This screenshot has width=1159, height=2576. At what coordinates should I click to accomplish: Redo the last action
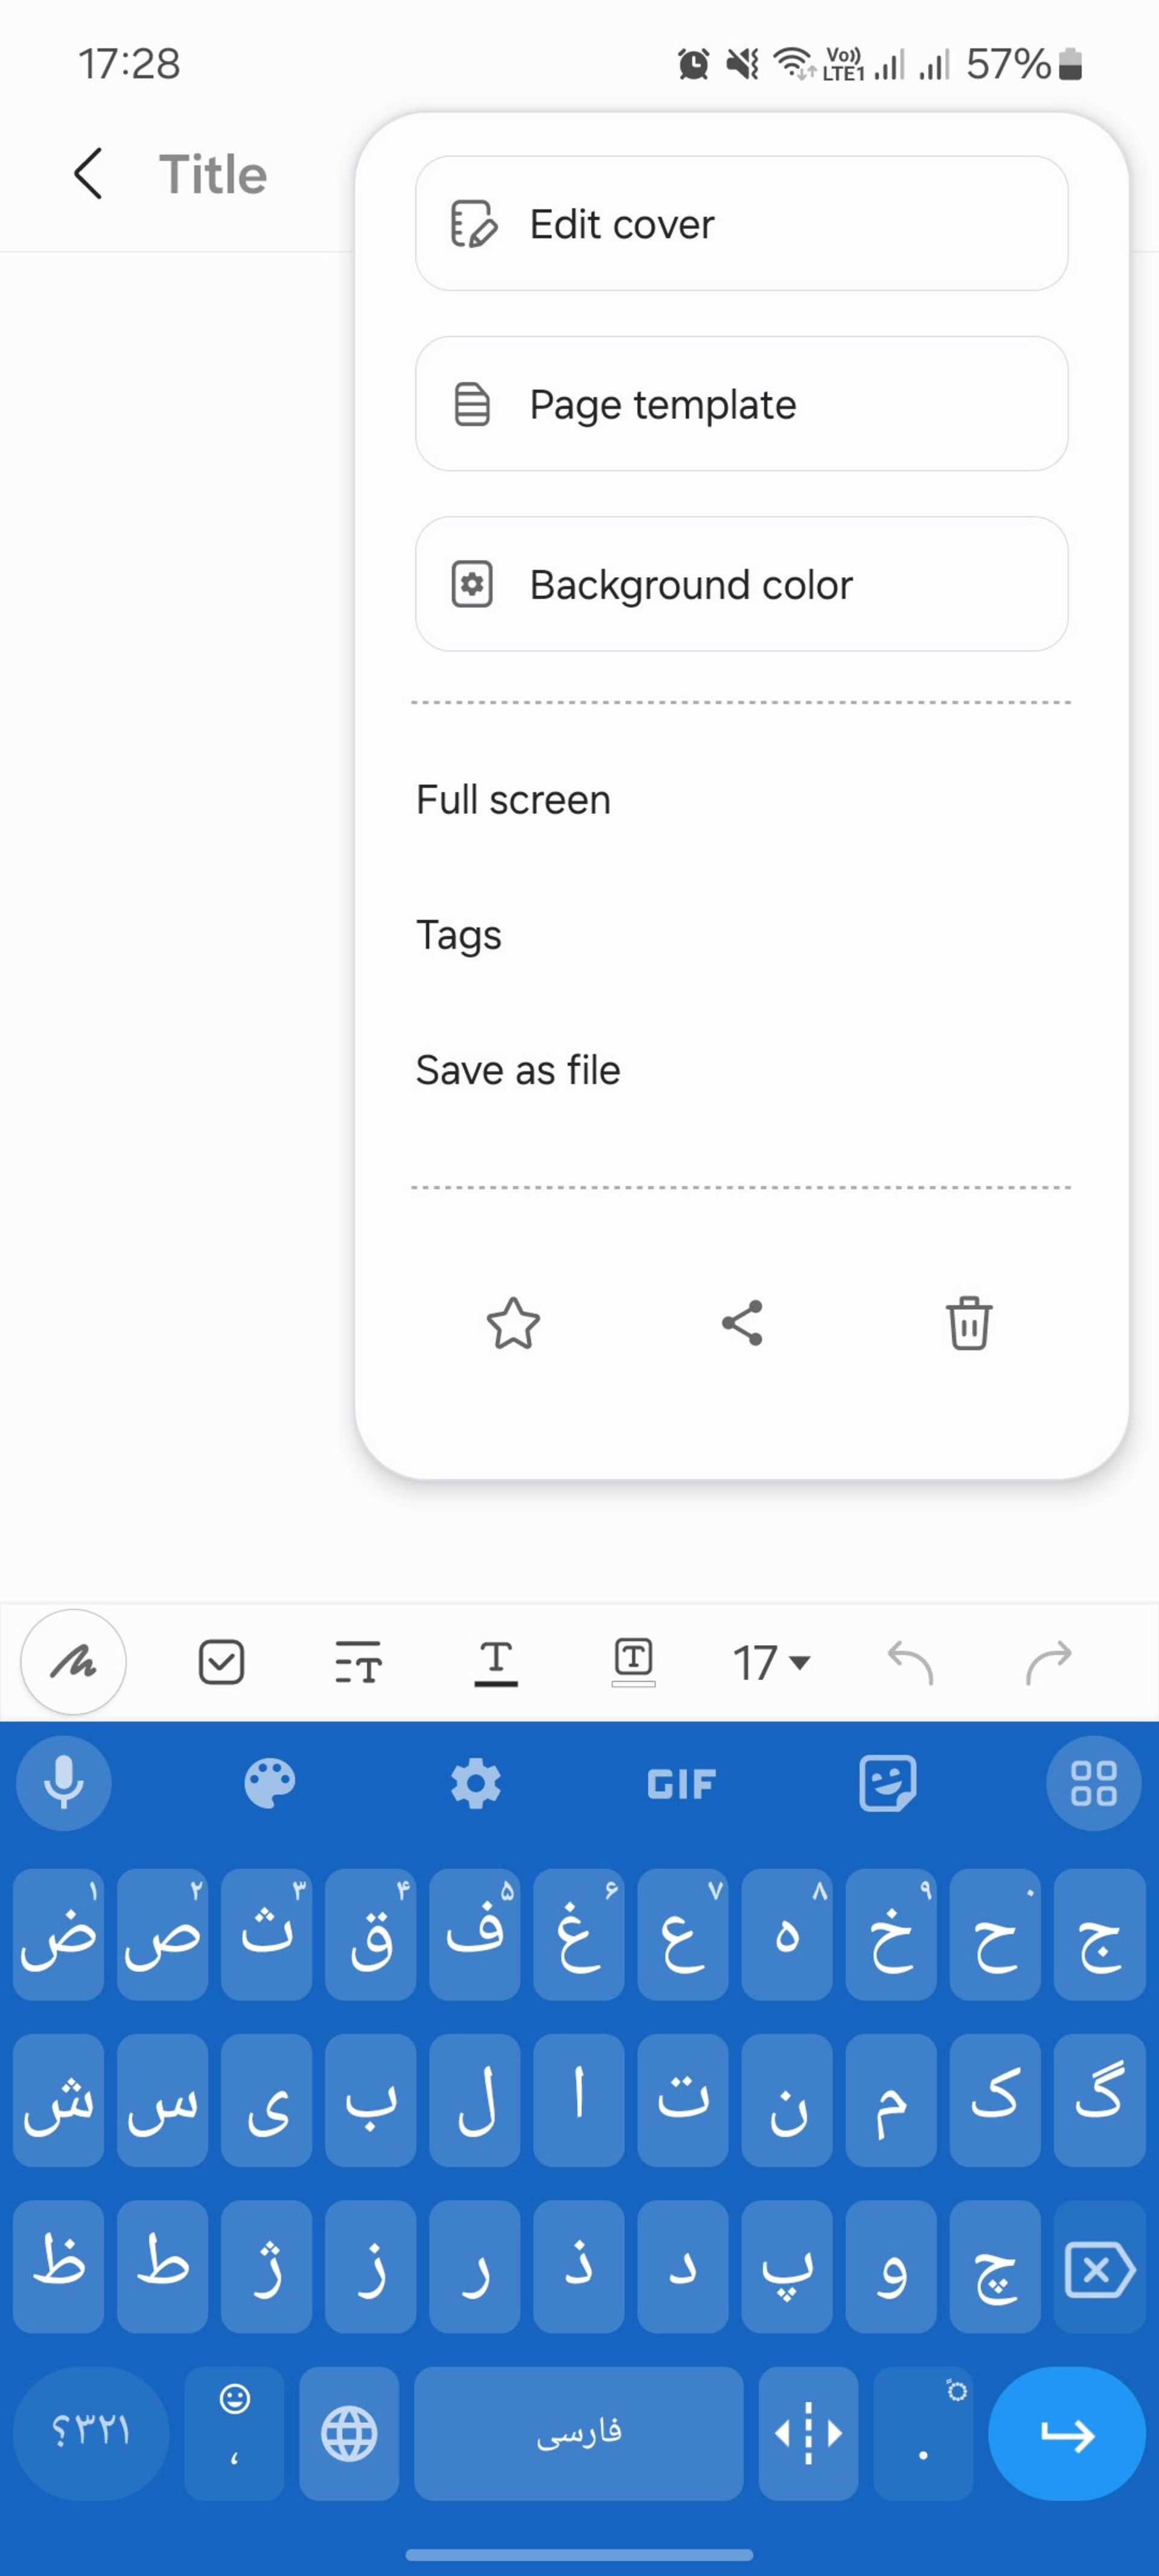coord(1048,1662)
